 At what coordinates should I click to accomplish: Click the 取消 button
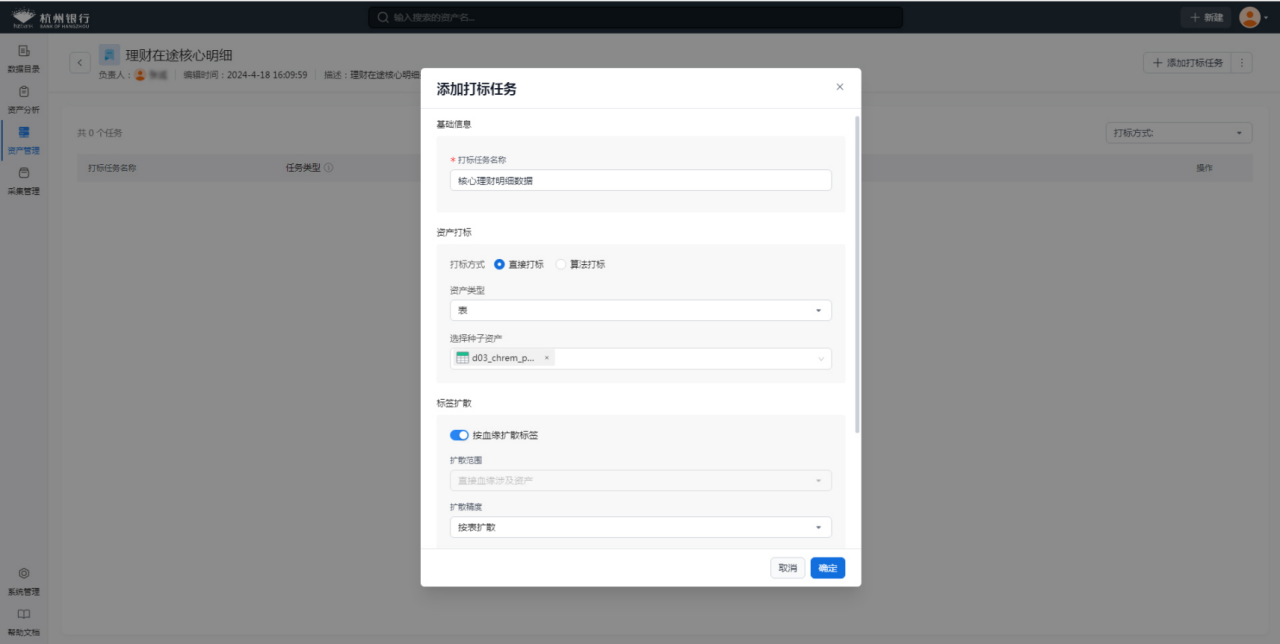coord(787,568)
